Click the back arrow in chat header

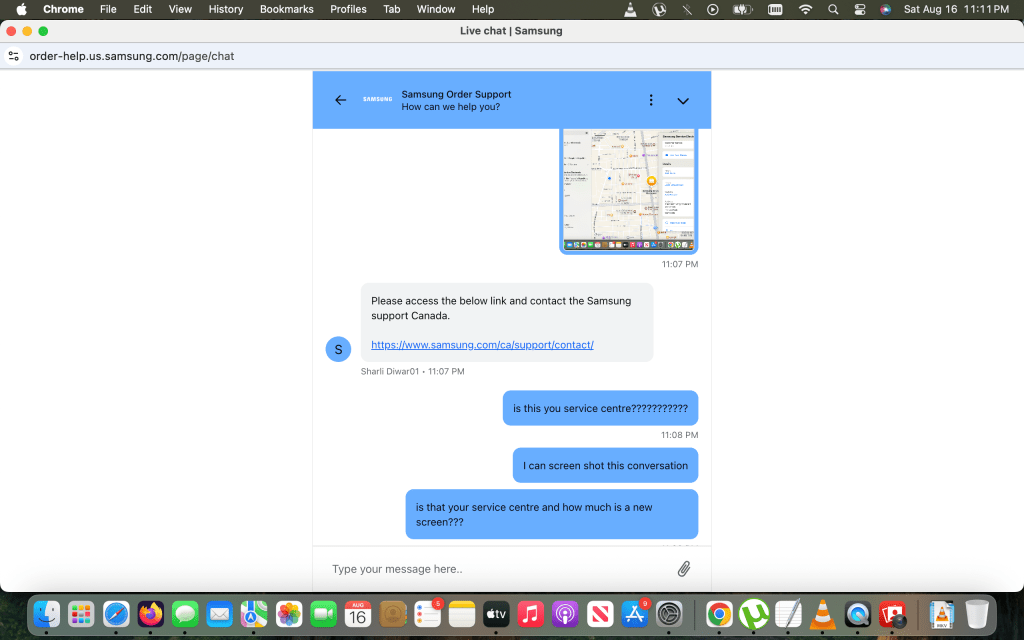click(x=340, y=100)
